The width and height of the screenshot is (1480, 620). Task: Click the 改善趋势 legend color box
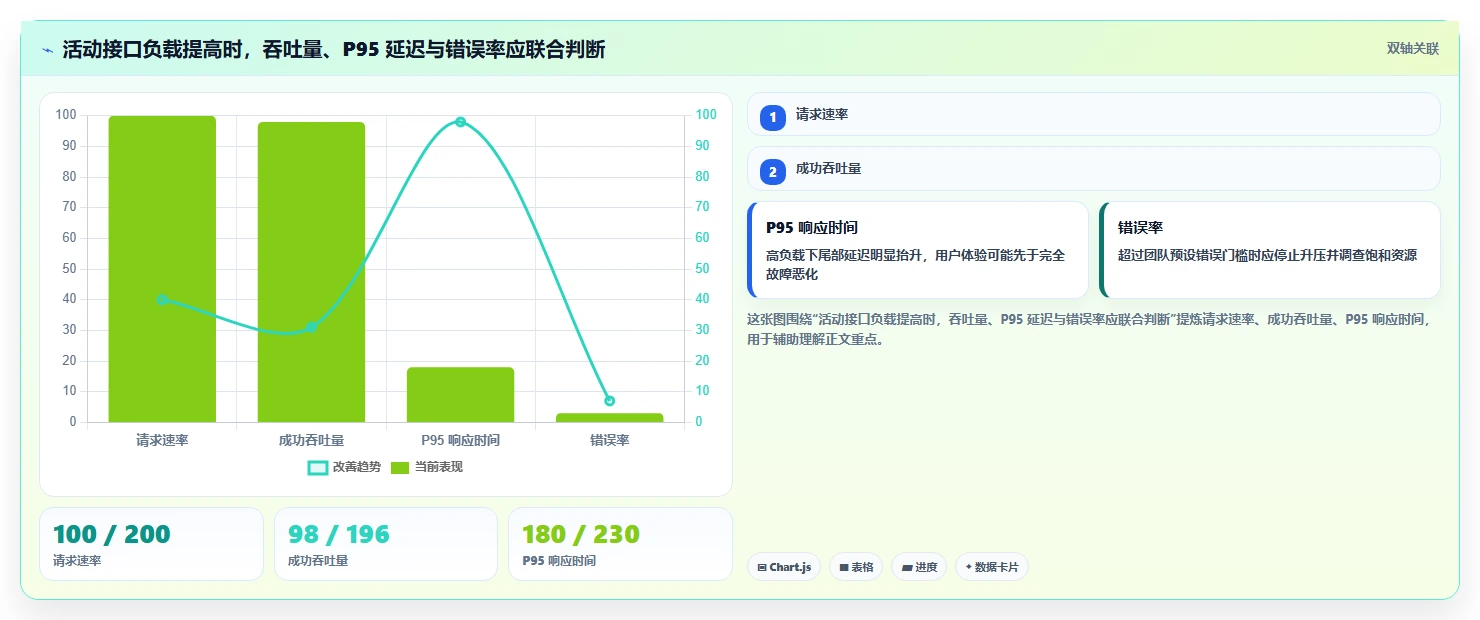pyautogui.click(x=317, y=467)
